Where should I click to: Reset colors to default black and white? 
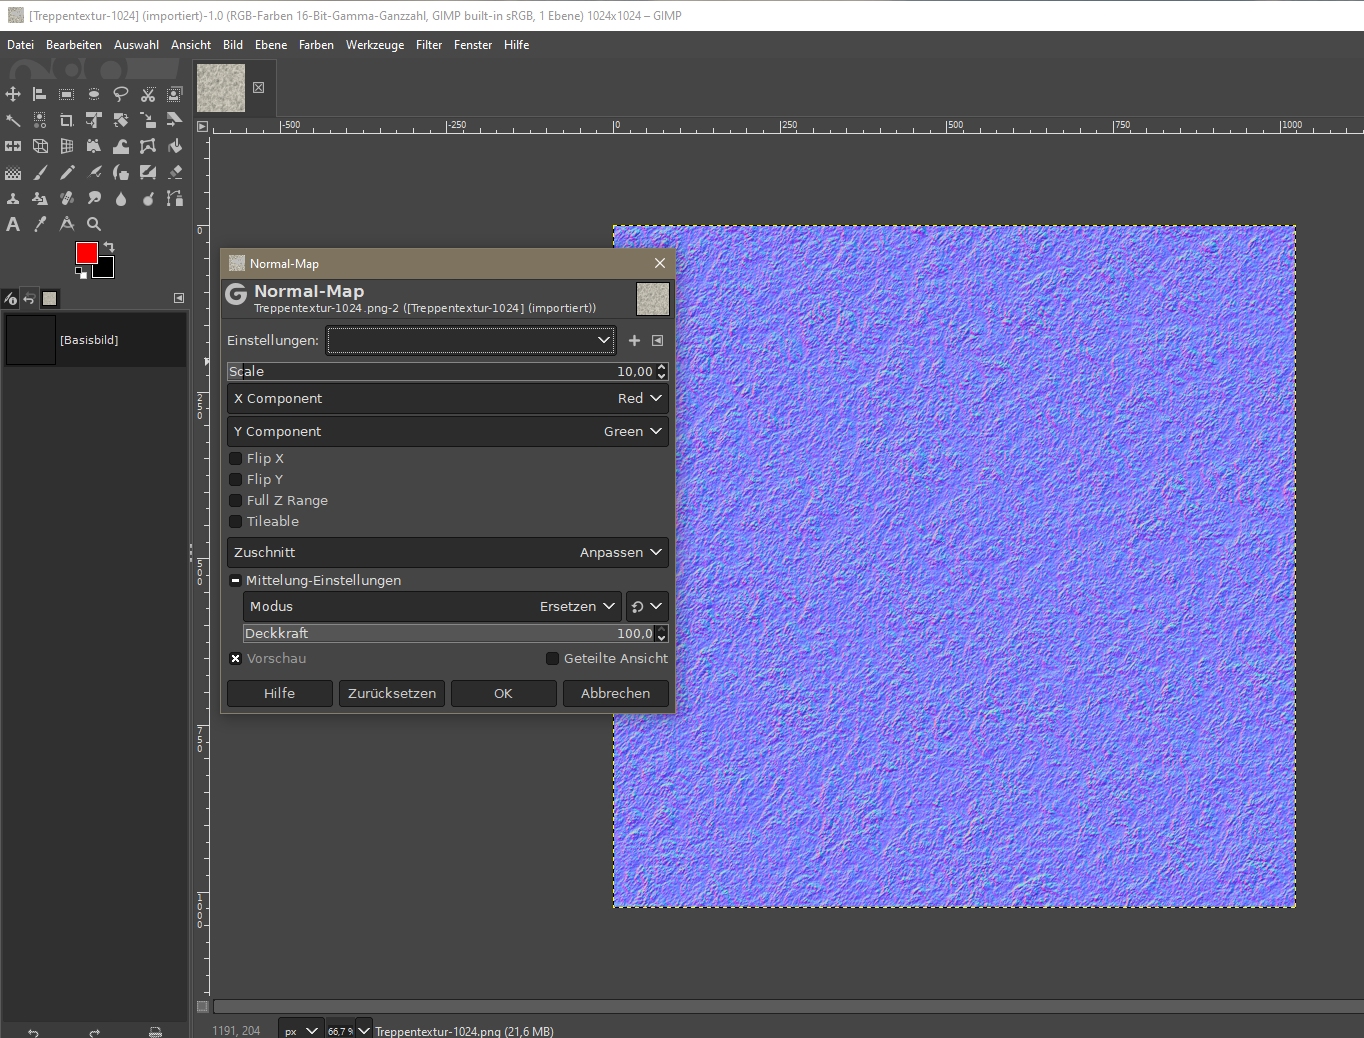pos(81,272)
